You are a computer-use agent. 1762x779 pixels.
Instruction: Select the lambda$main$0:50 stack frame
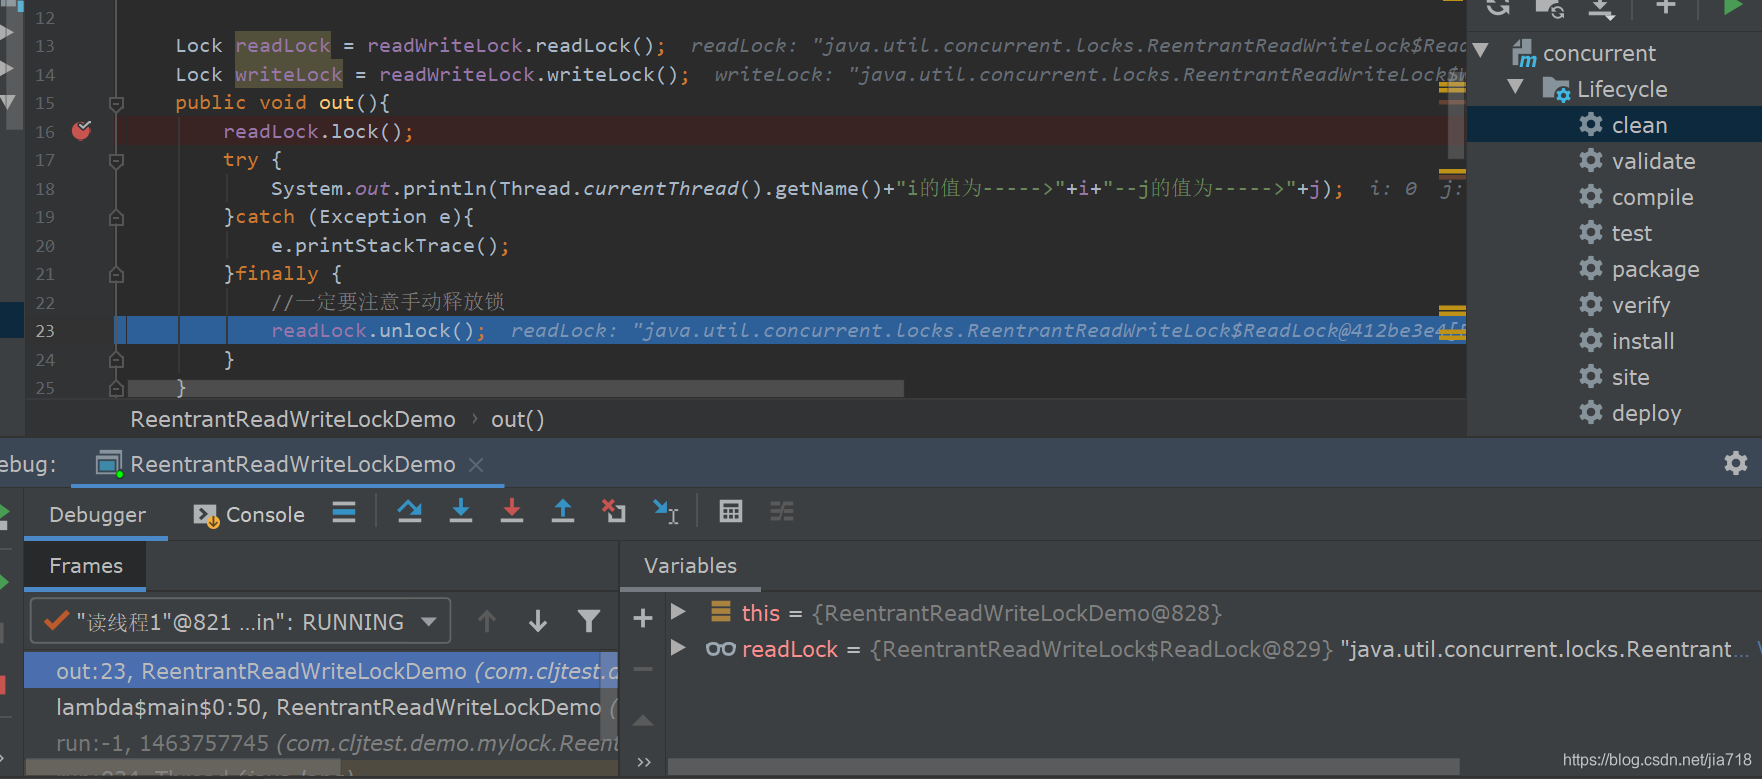[x=321, y=707]
